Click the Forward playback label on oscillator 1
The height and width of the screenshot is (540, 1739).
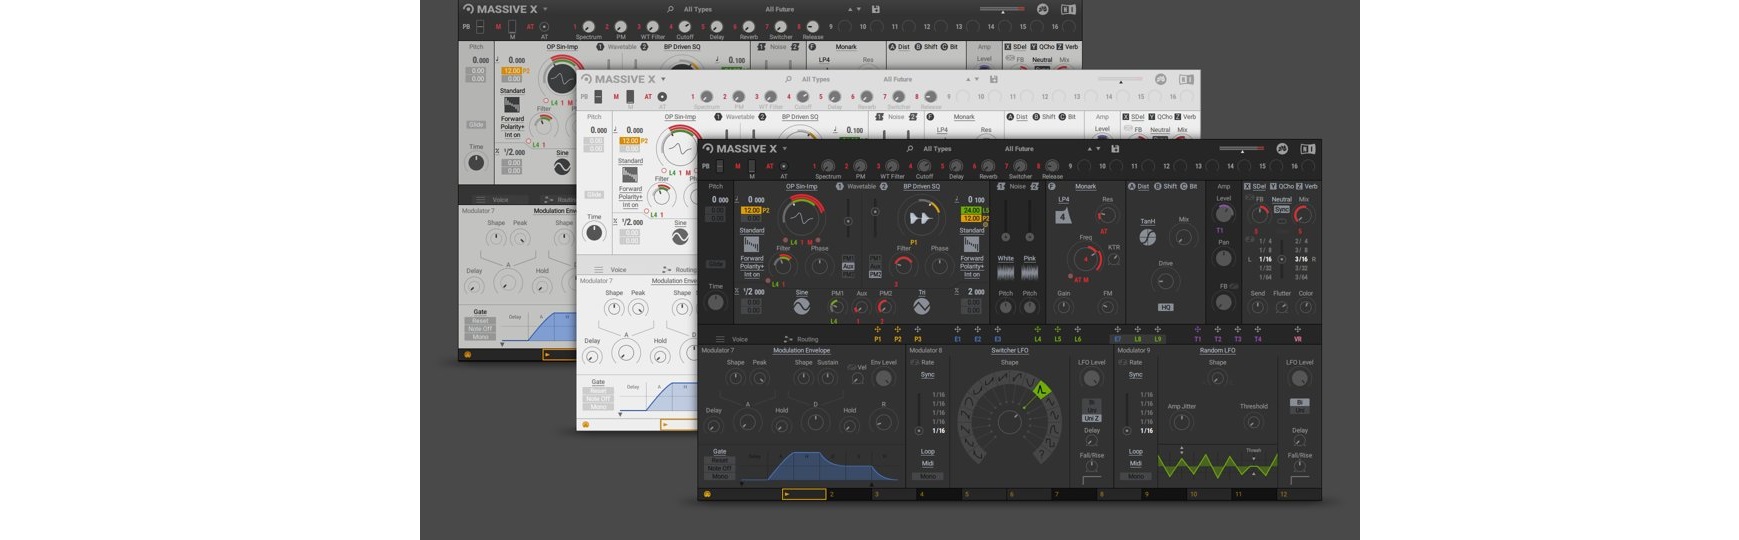[751, 258]
